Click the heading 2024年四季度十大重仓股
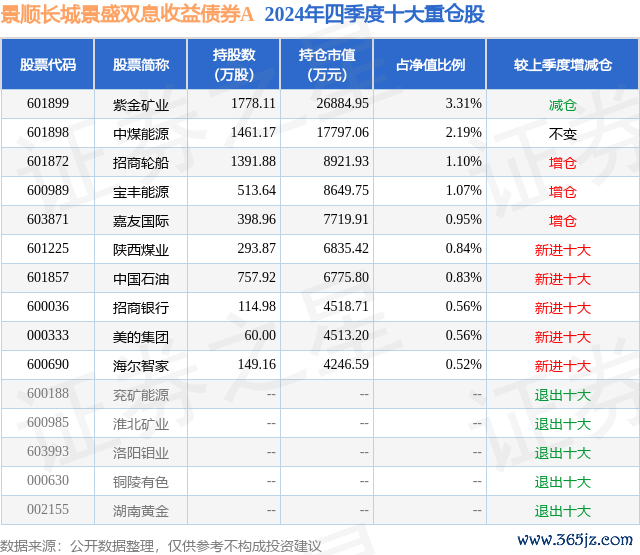This screenshot has width=640, height=555. (374, 14)
